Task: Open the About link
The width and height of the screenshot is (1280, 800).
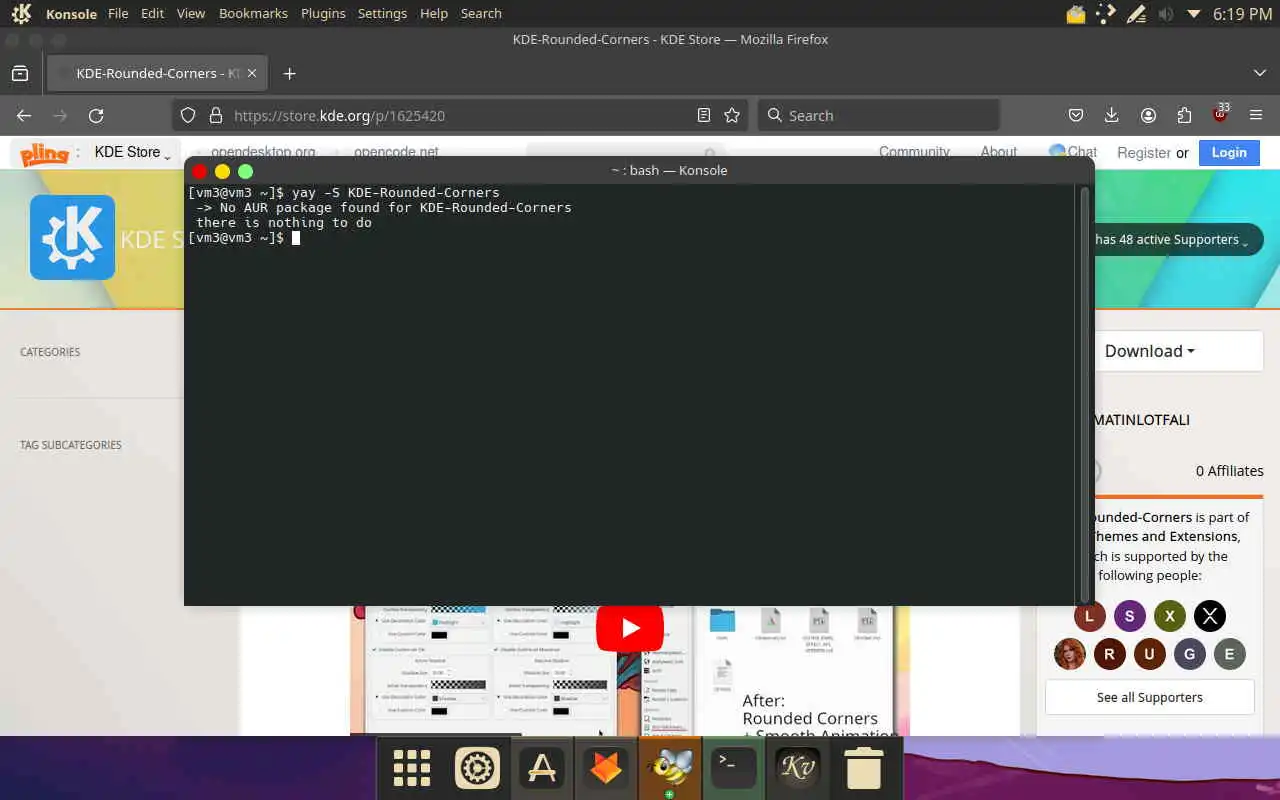Action: [998, 152]
